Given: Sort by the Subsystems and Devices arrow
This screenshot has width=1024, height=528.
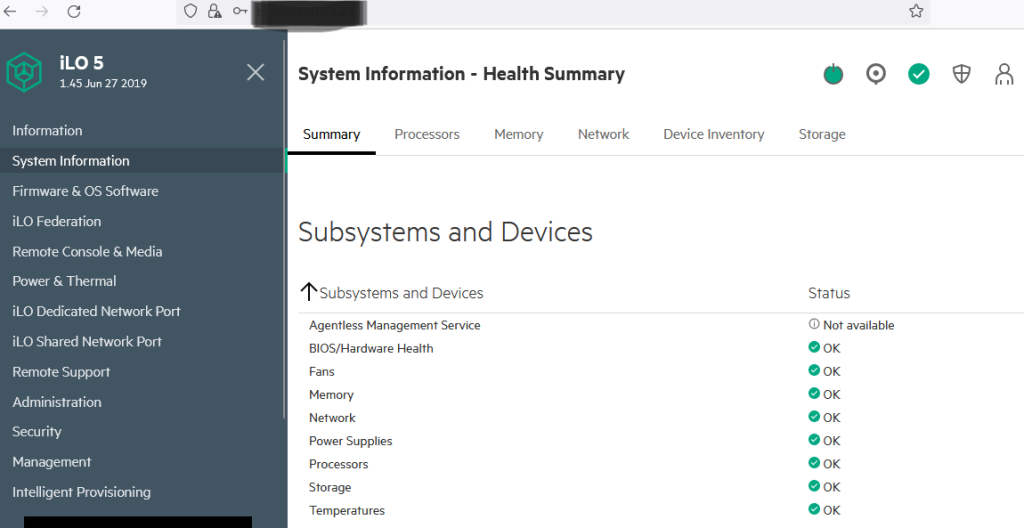Looking at the screenshot, I should (308, 291).
